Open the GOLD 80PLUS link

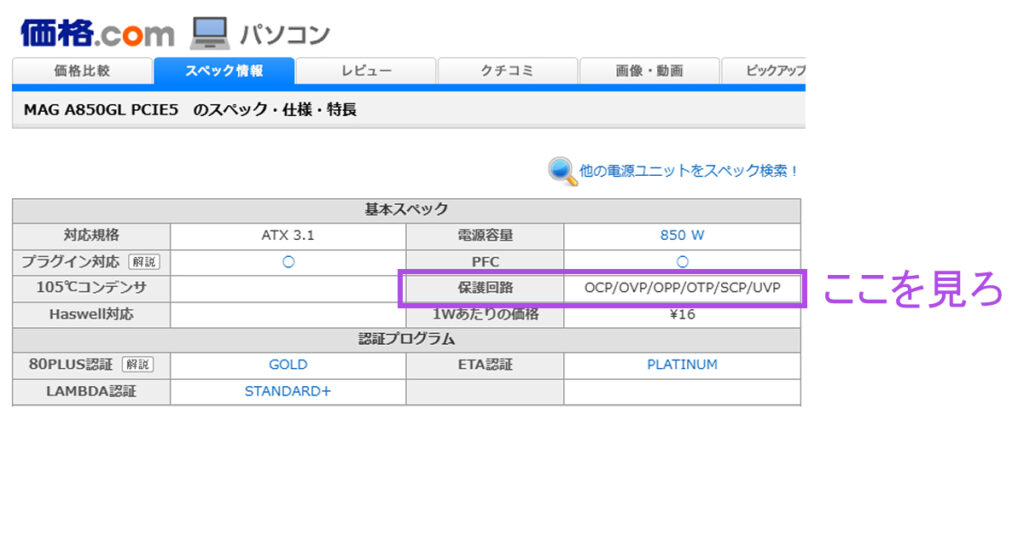[288, 364]
